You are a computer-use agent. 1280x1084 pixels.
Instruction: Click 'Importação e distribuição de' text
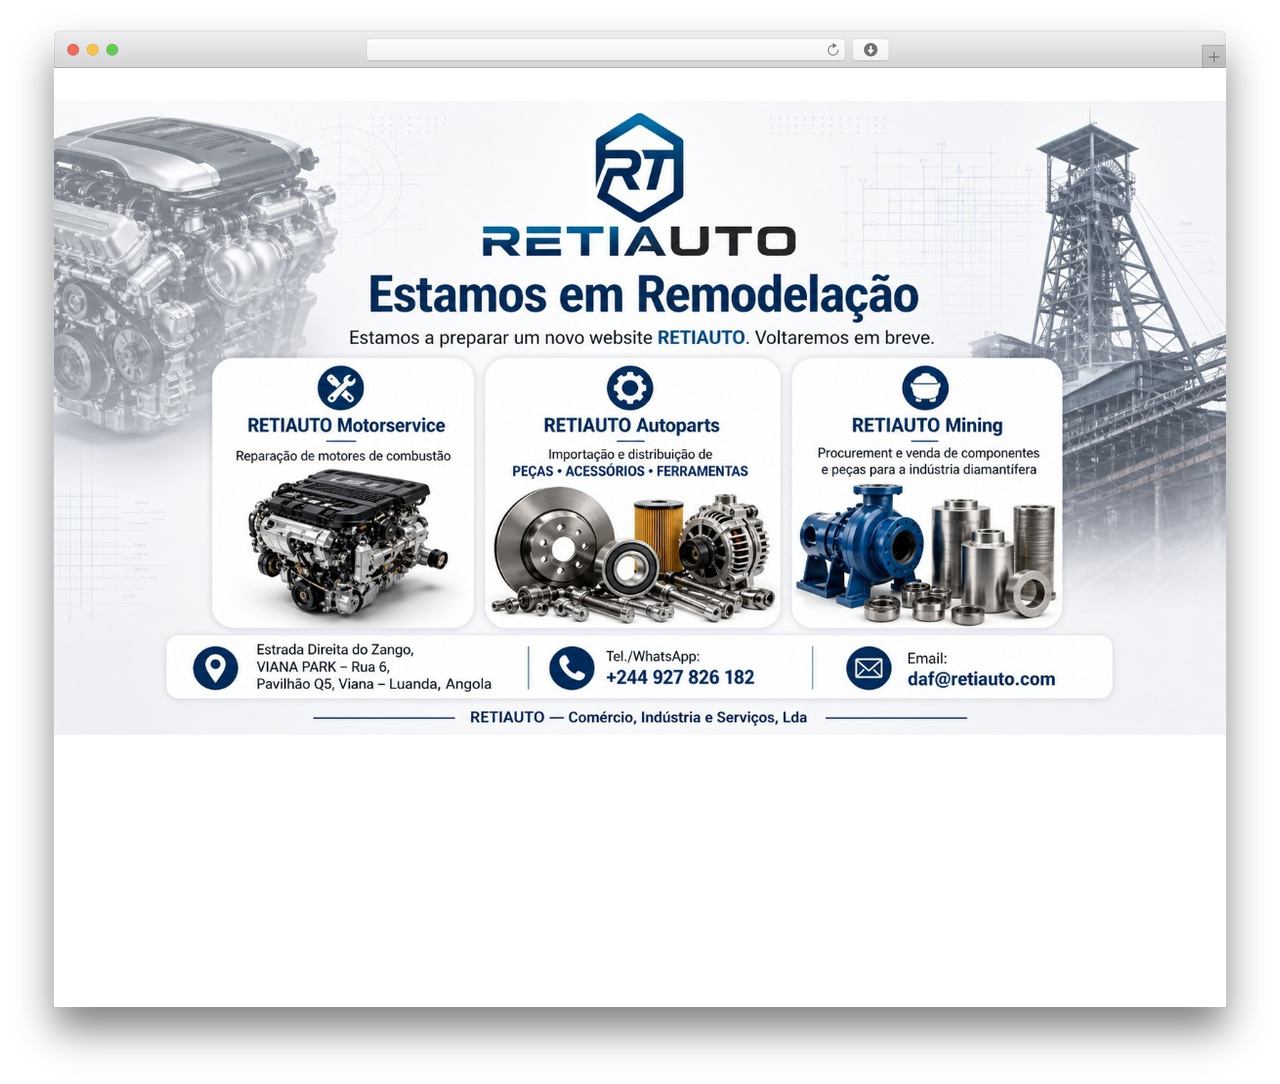click(x=630, y=454)
